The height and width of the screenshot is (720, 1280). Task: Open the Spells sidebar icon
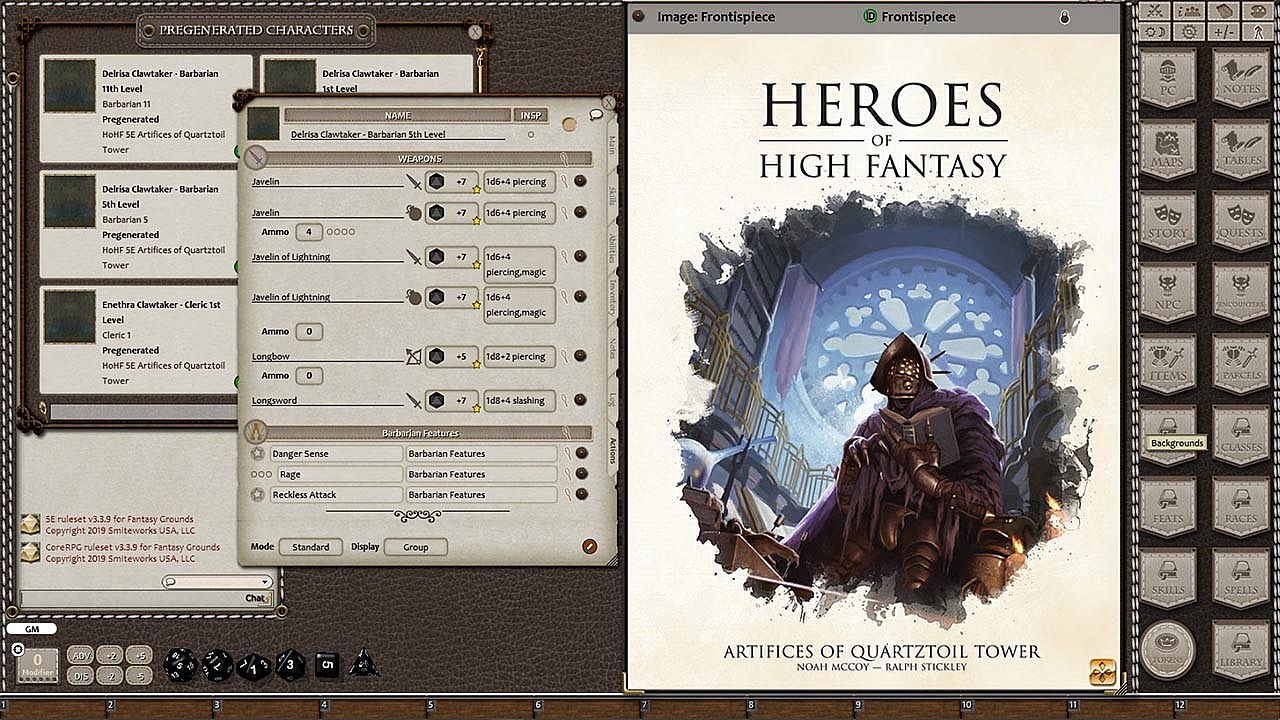tap(1240, 577)
